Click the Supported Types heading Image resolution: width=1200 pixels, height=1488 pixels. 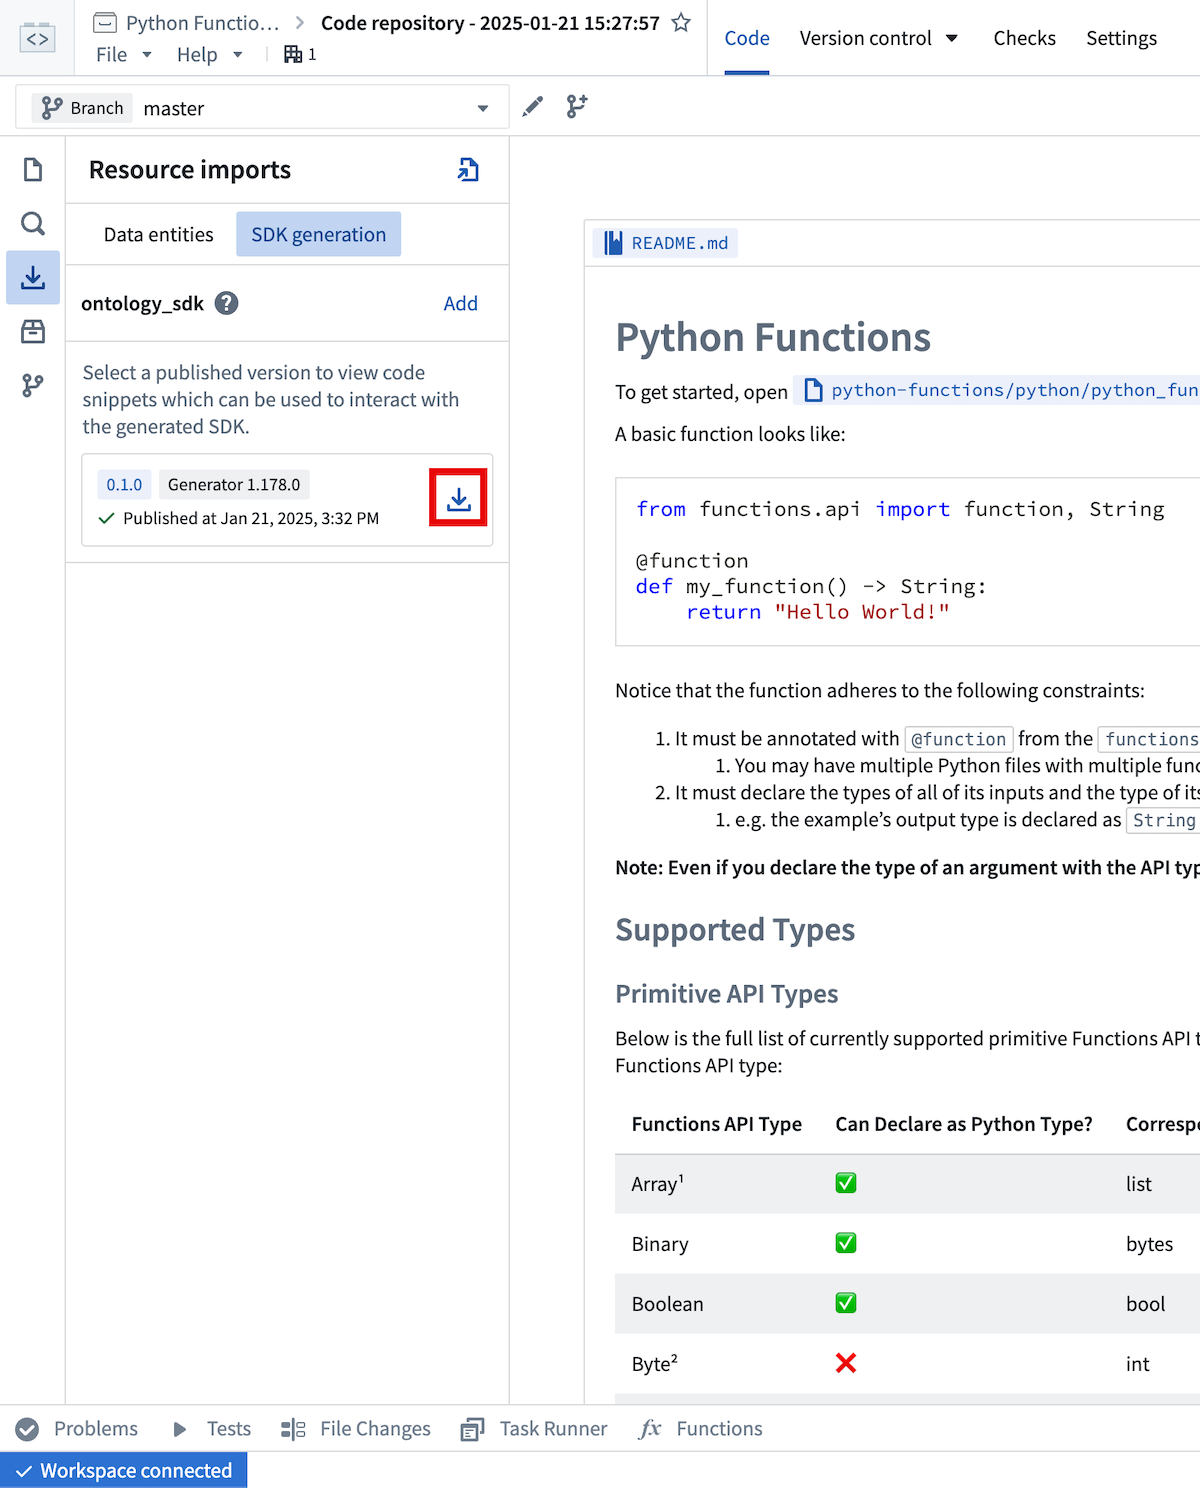point(735,930)
